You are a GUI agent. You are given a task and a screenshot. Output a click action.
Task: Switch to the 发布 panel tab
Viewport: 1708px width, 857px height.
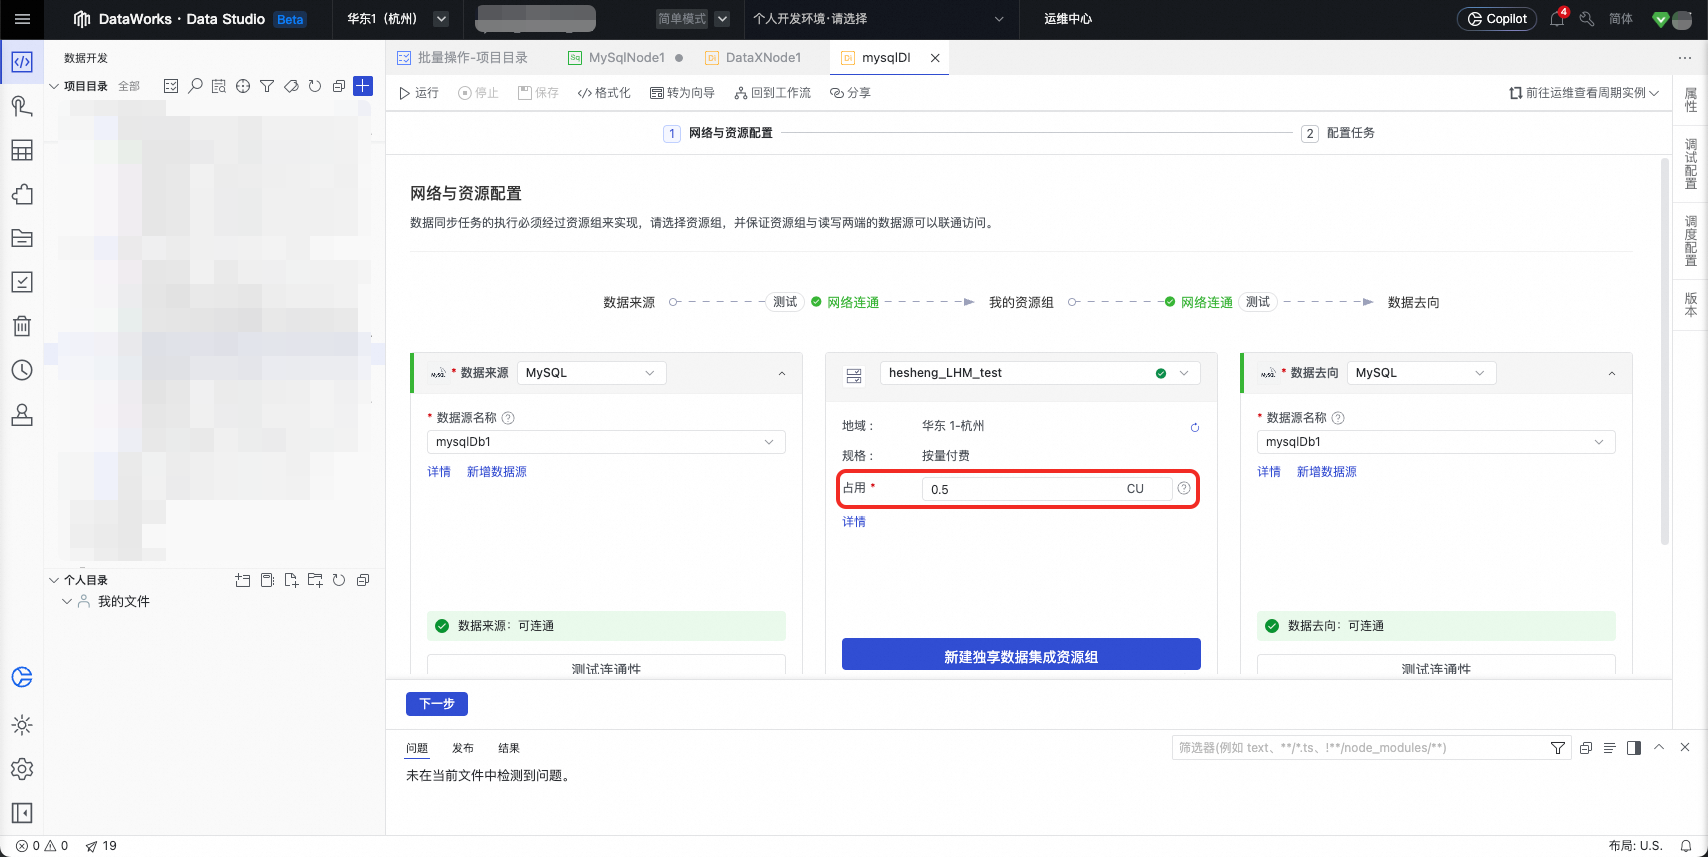pyautogui.click(x=463, y=748)
